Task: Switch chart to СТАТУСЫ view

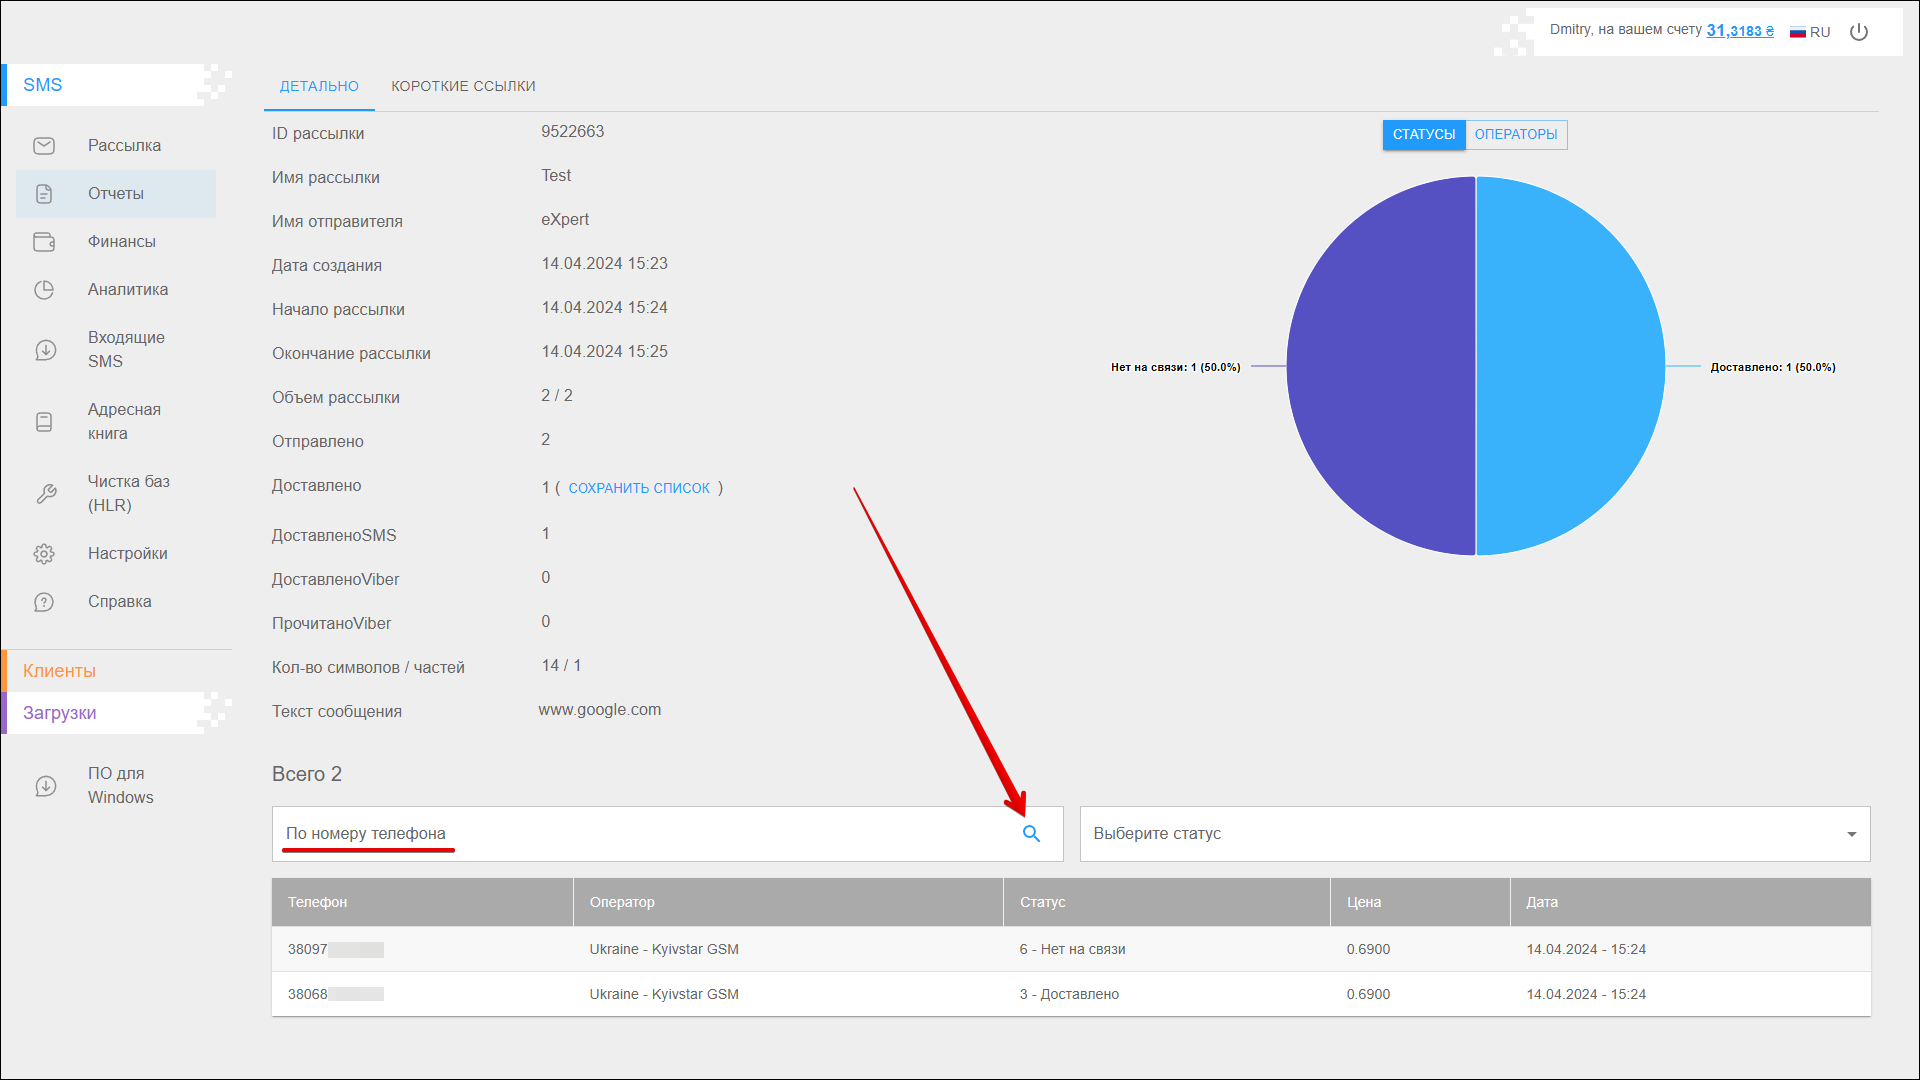Action: click(1423, 135)
